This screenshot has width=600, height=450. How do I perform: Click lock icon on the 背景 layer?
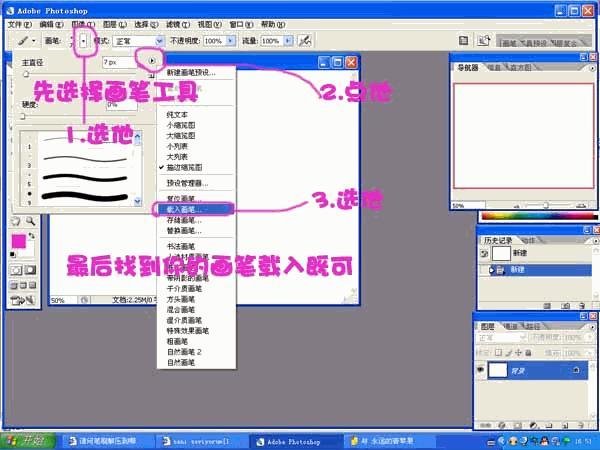click(x=576, y=370)
